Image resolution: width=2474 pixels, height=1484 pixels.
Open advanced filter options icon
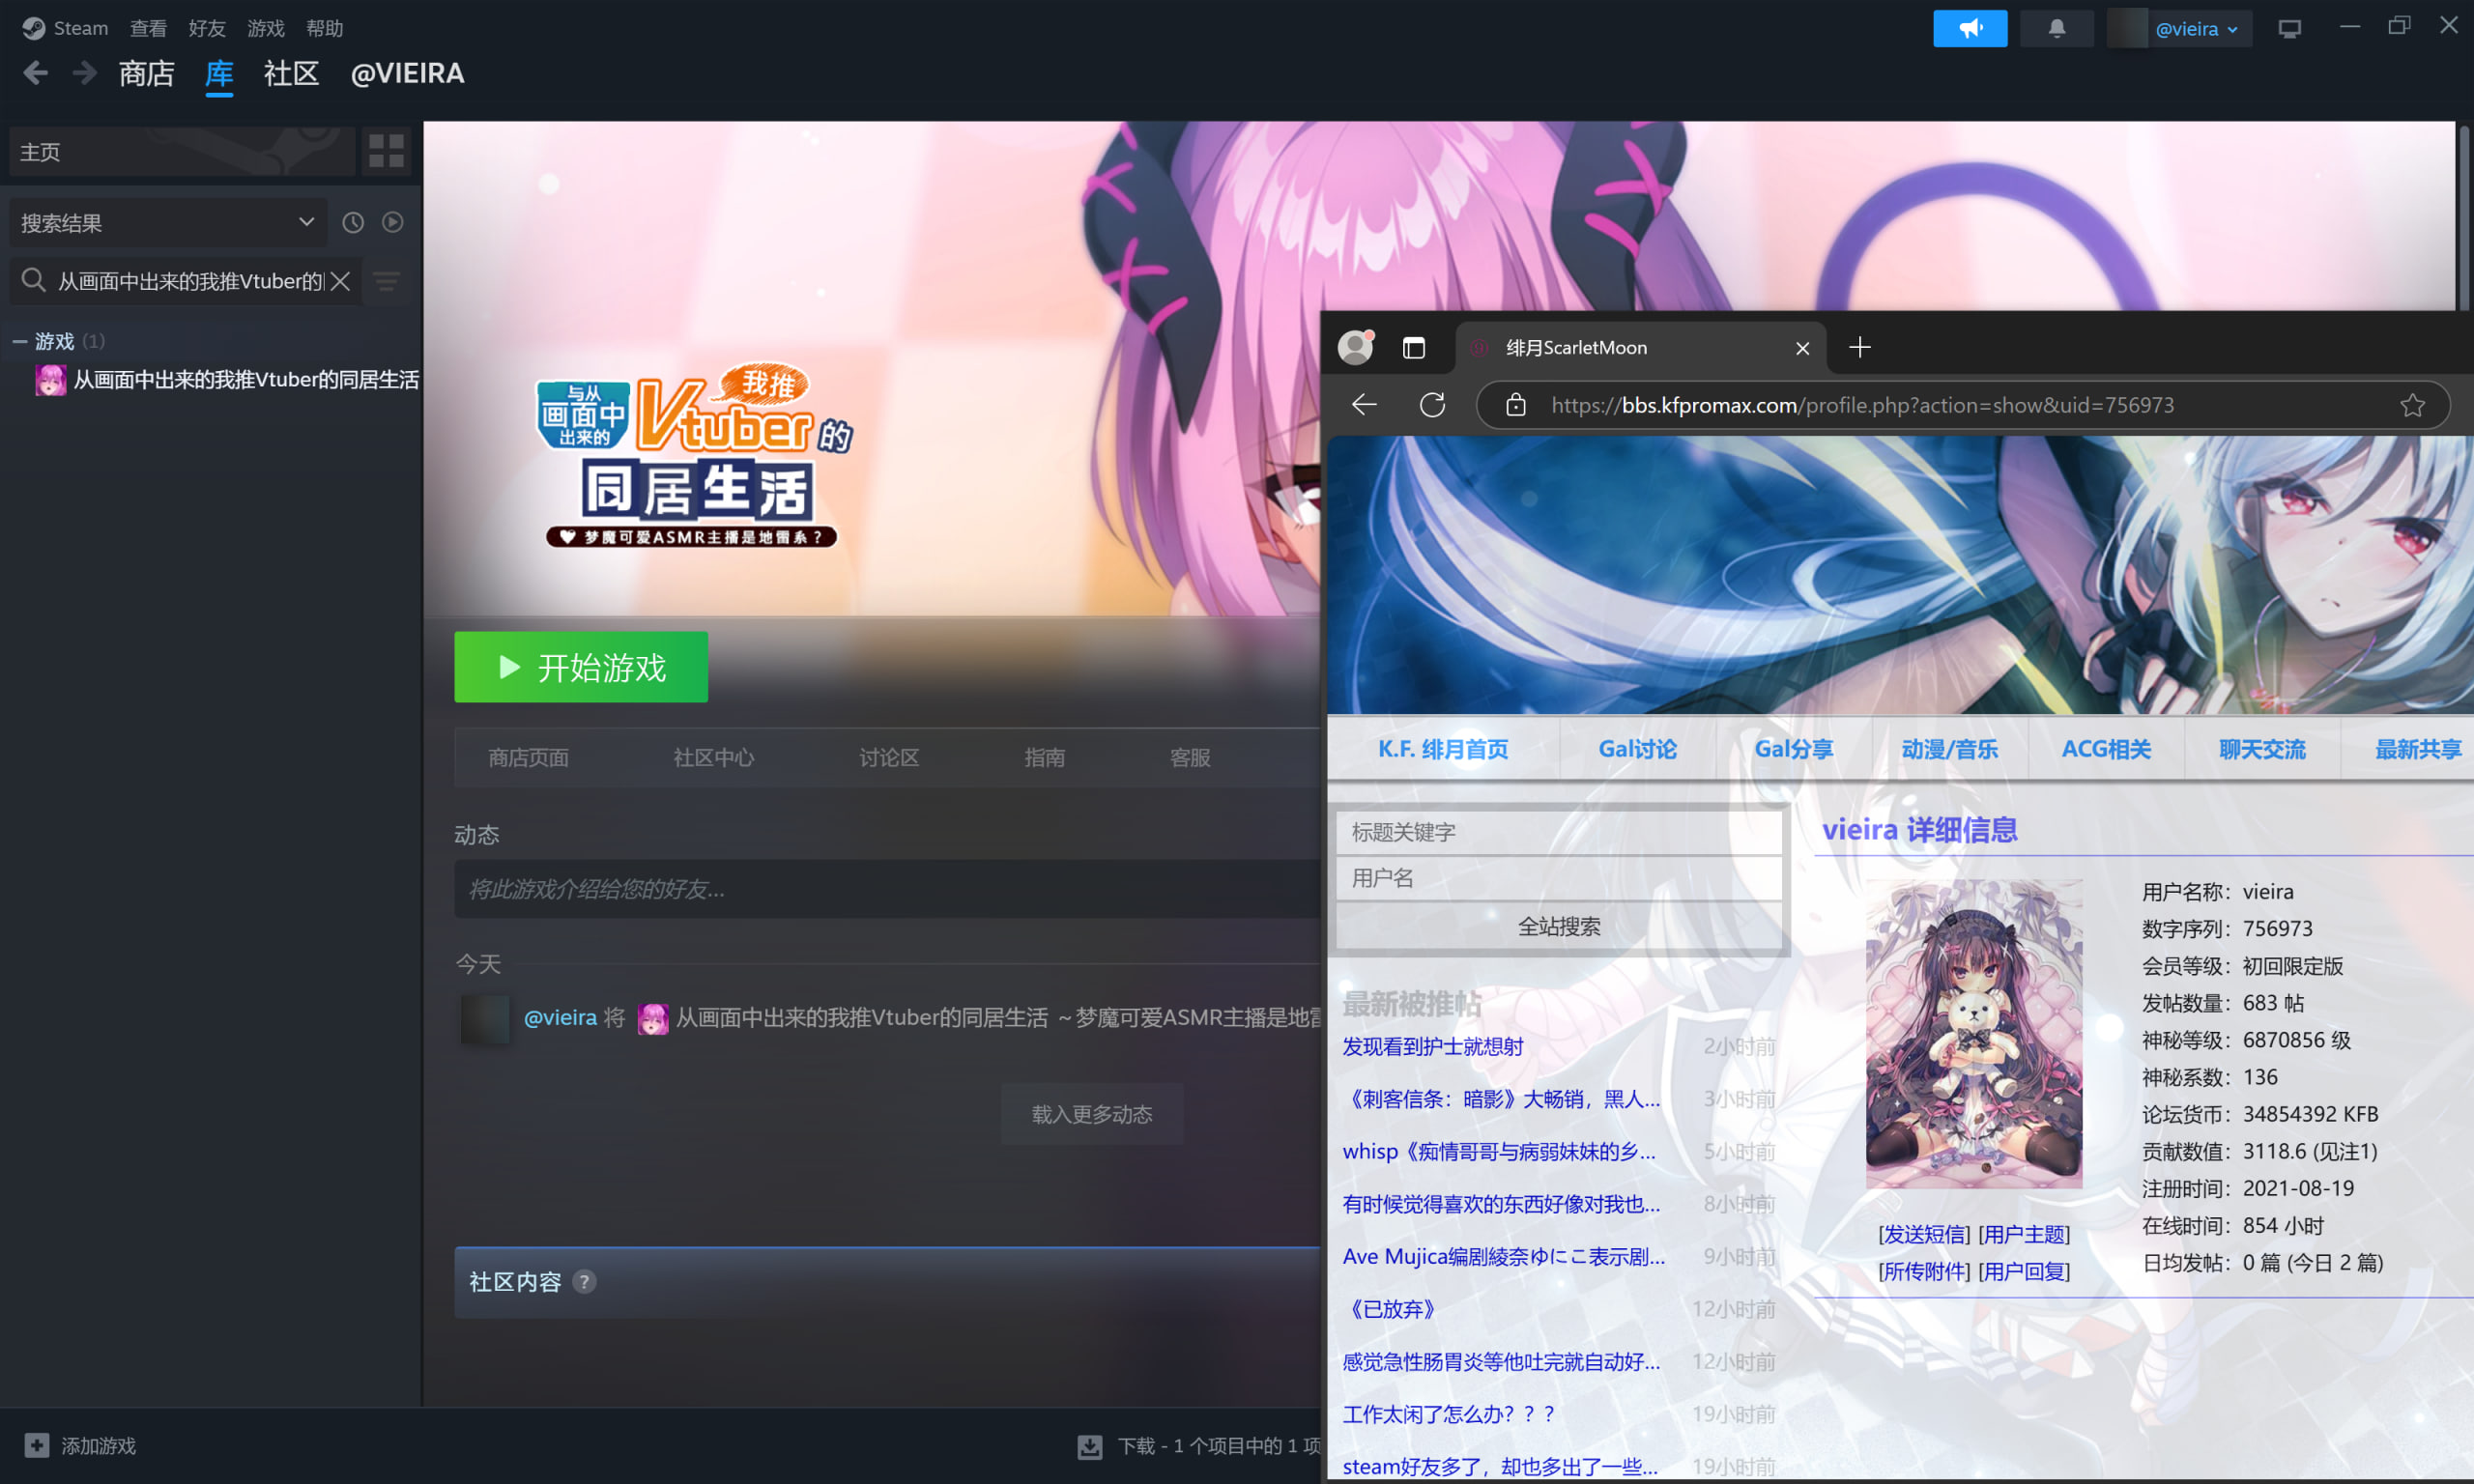click(x=387, y=281)
